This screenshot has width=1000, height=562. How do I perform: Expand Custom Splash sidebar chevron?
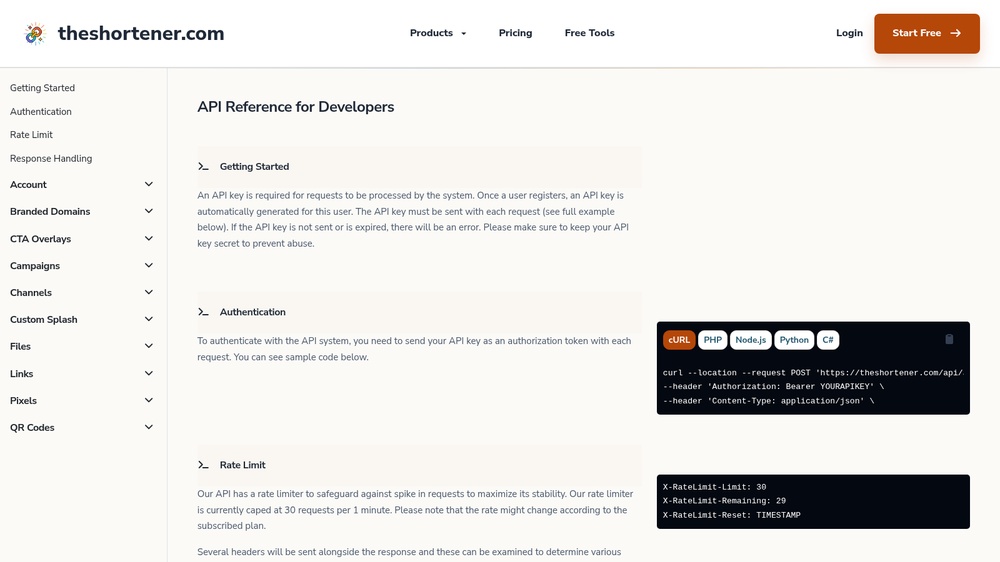[x=149, y=319]
